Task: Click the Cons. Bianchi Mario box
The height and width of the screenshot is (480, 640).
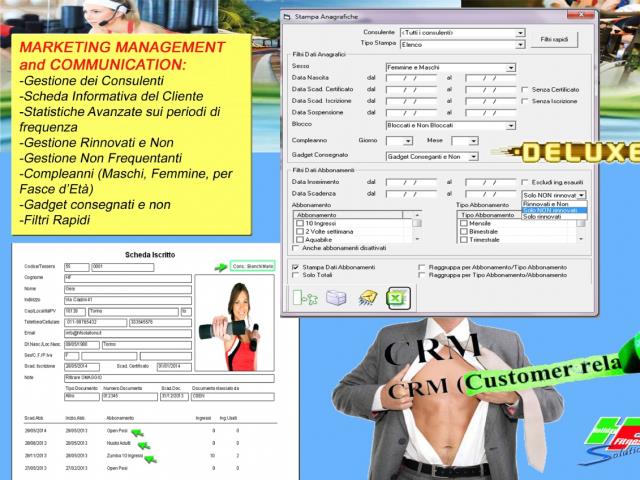Action: pos(252,266)
